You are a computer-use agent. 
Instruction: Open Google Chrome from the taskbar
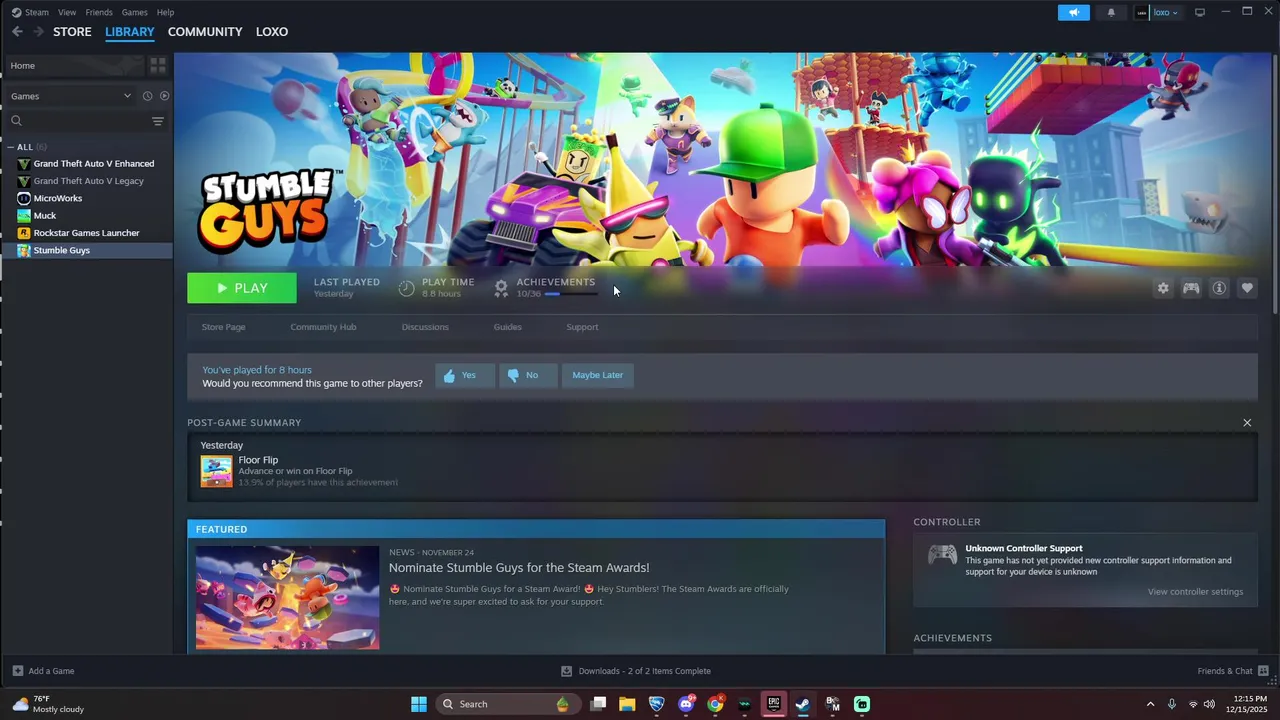coord(715,704)
